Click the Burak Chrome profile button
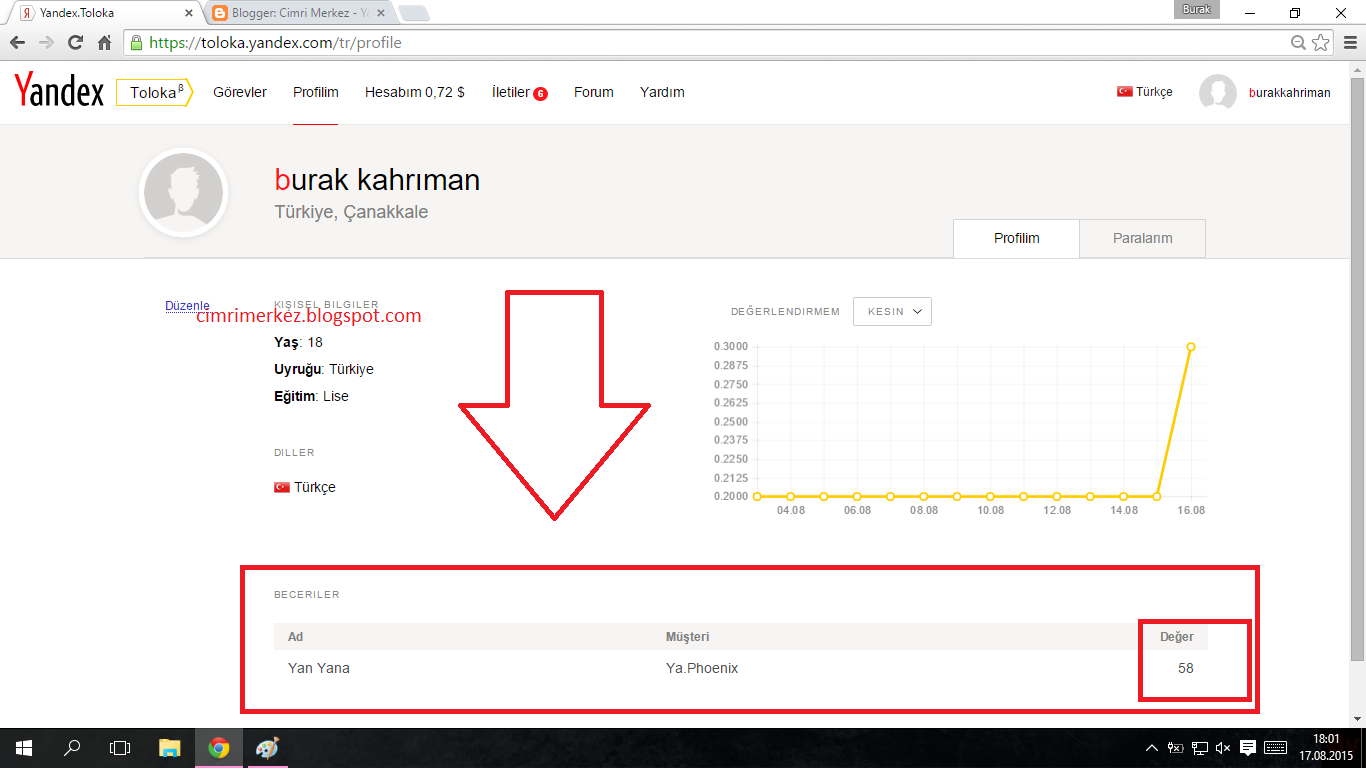 [1196, 10]
